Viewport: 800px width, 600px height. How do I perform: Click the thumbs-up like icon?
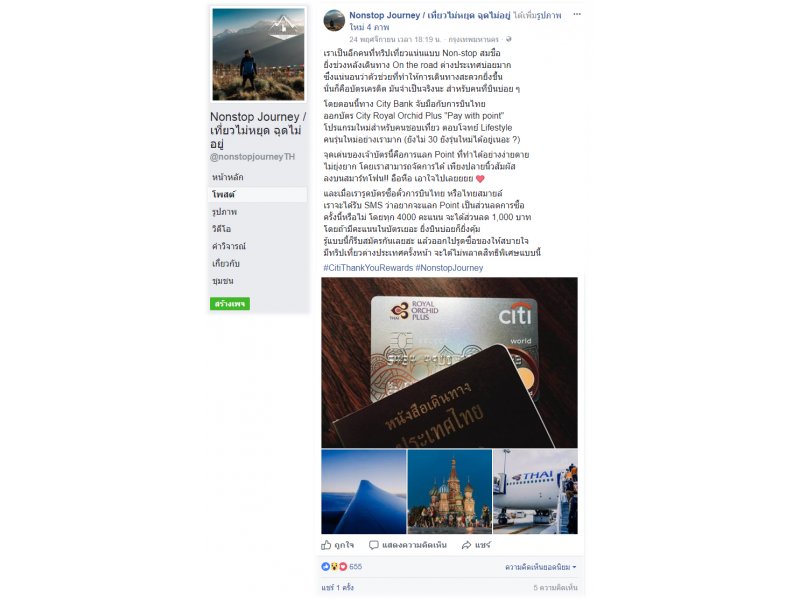326,544
